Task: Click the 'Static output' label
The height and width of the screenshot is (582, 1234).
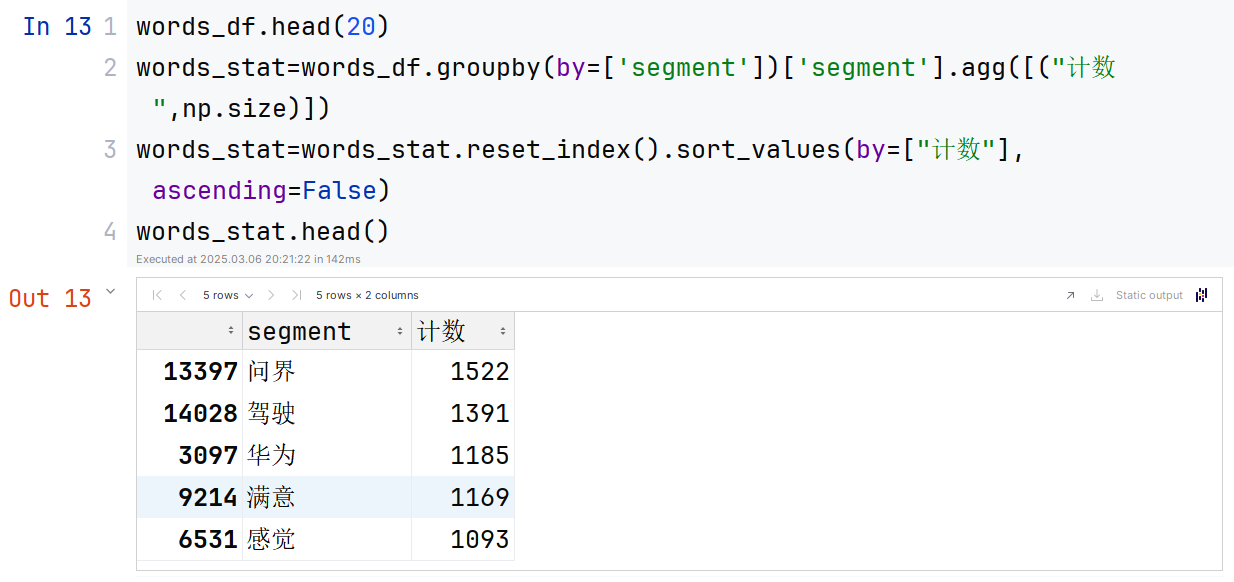Action: (1149, 295)
